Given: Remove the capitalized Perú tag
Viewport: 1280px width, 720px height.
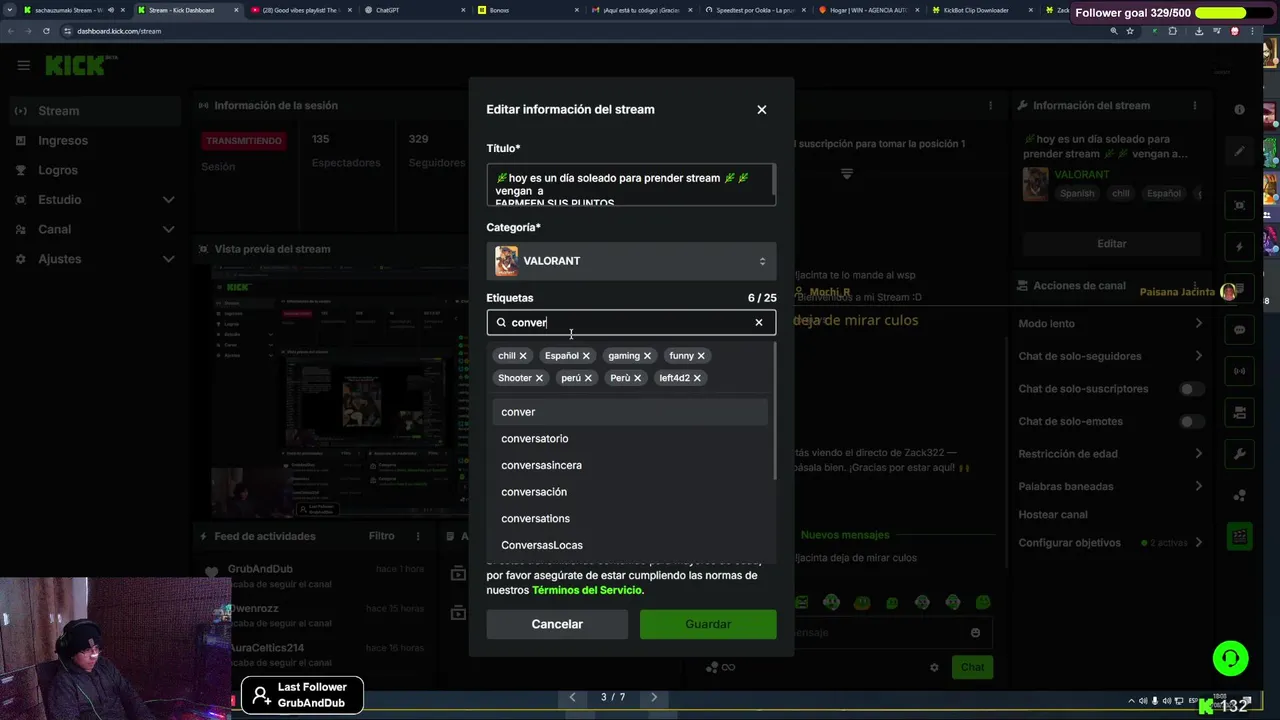Looking at the screenshot, I should (637, 378).
